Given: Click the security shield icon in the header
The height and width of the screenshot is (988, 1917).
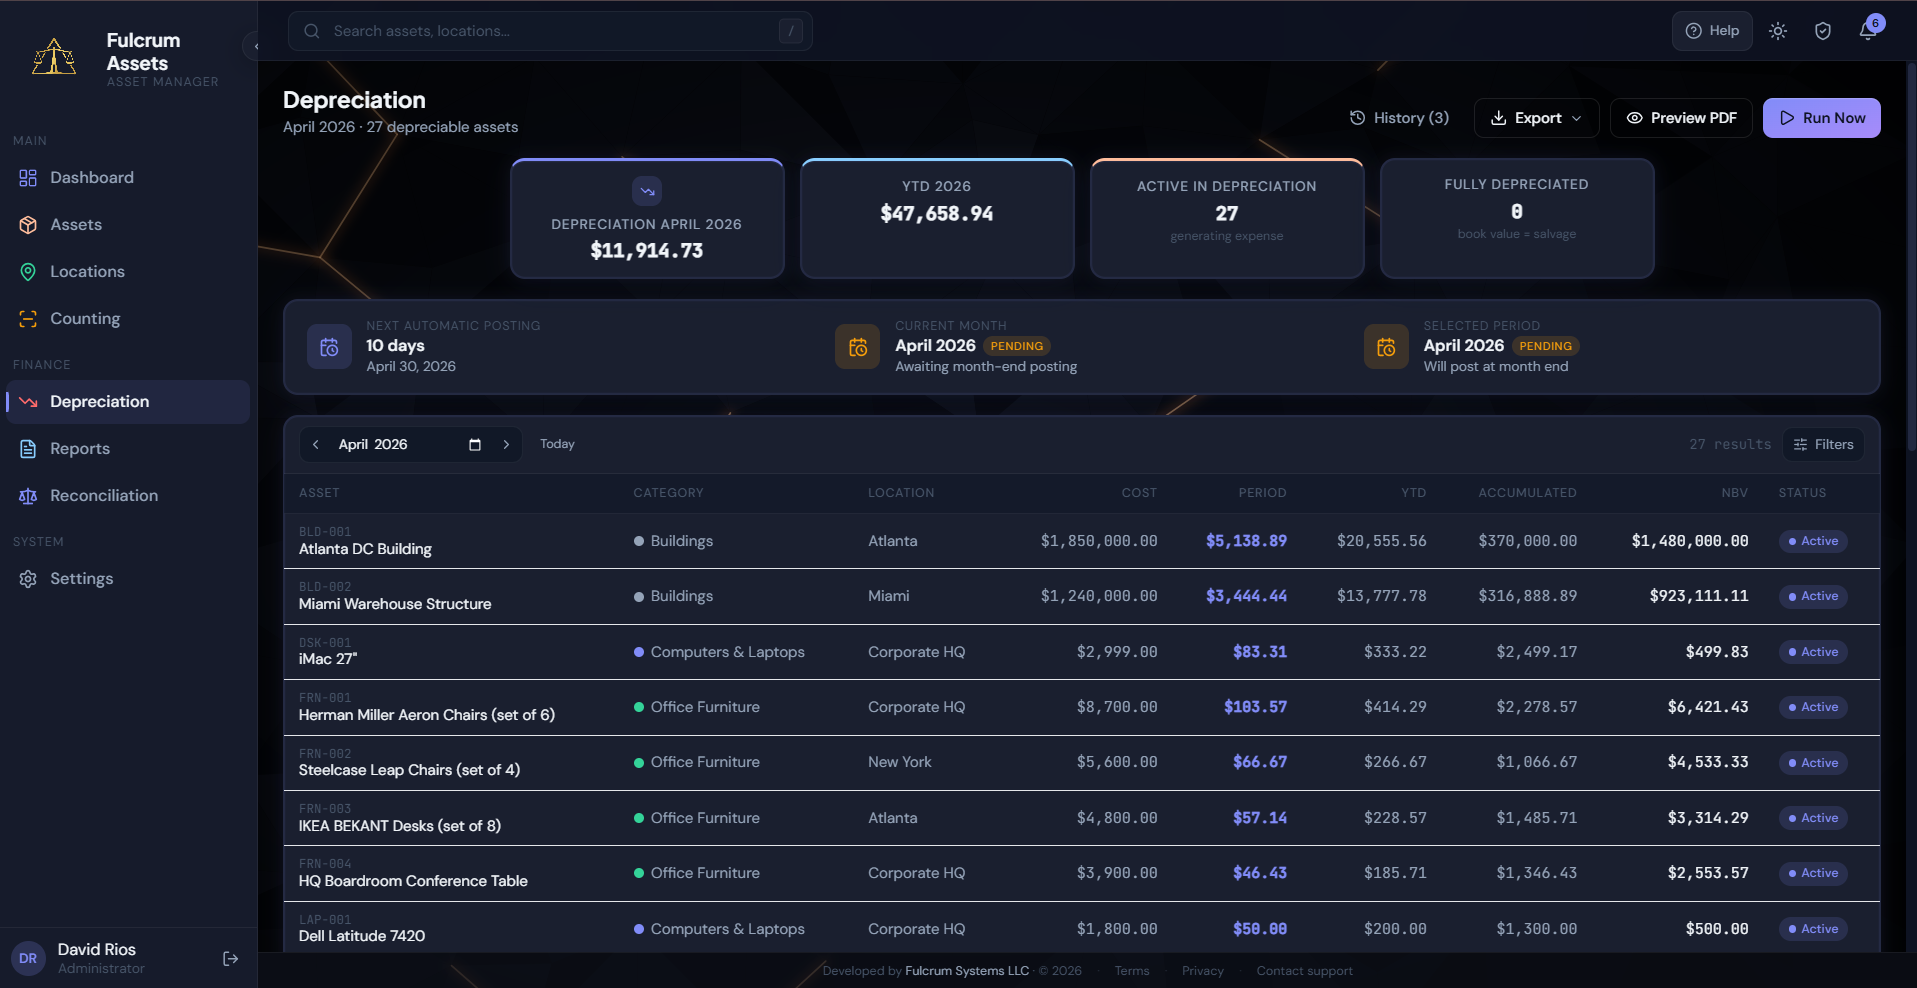Looking at the screenshot, I should click(x=1822, y=31).
